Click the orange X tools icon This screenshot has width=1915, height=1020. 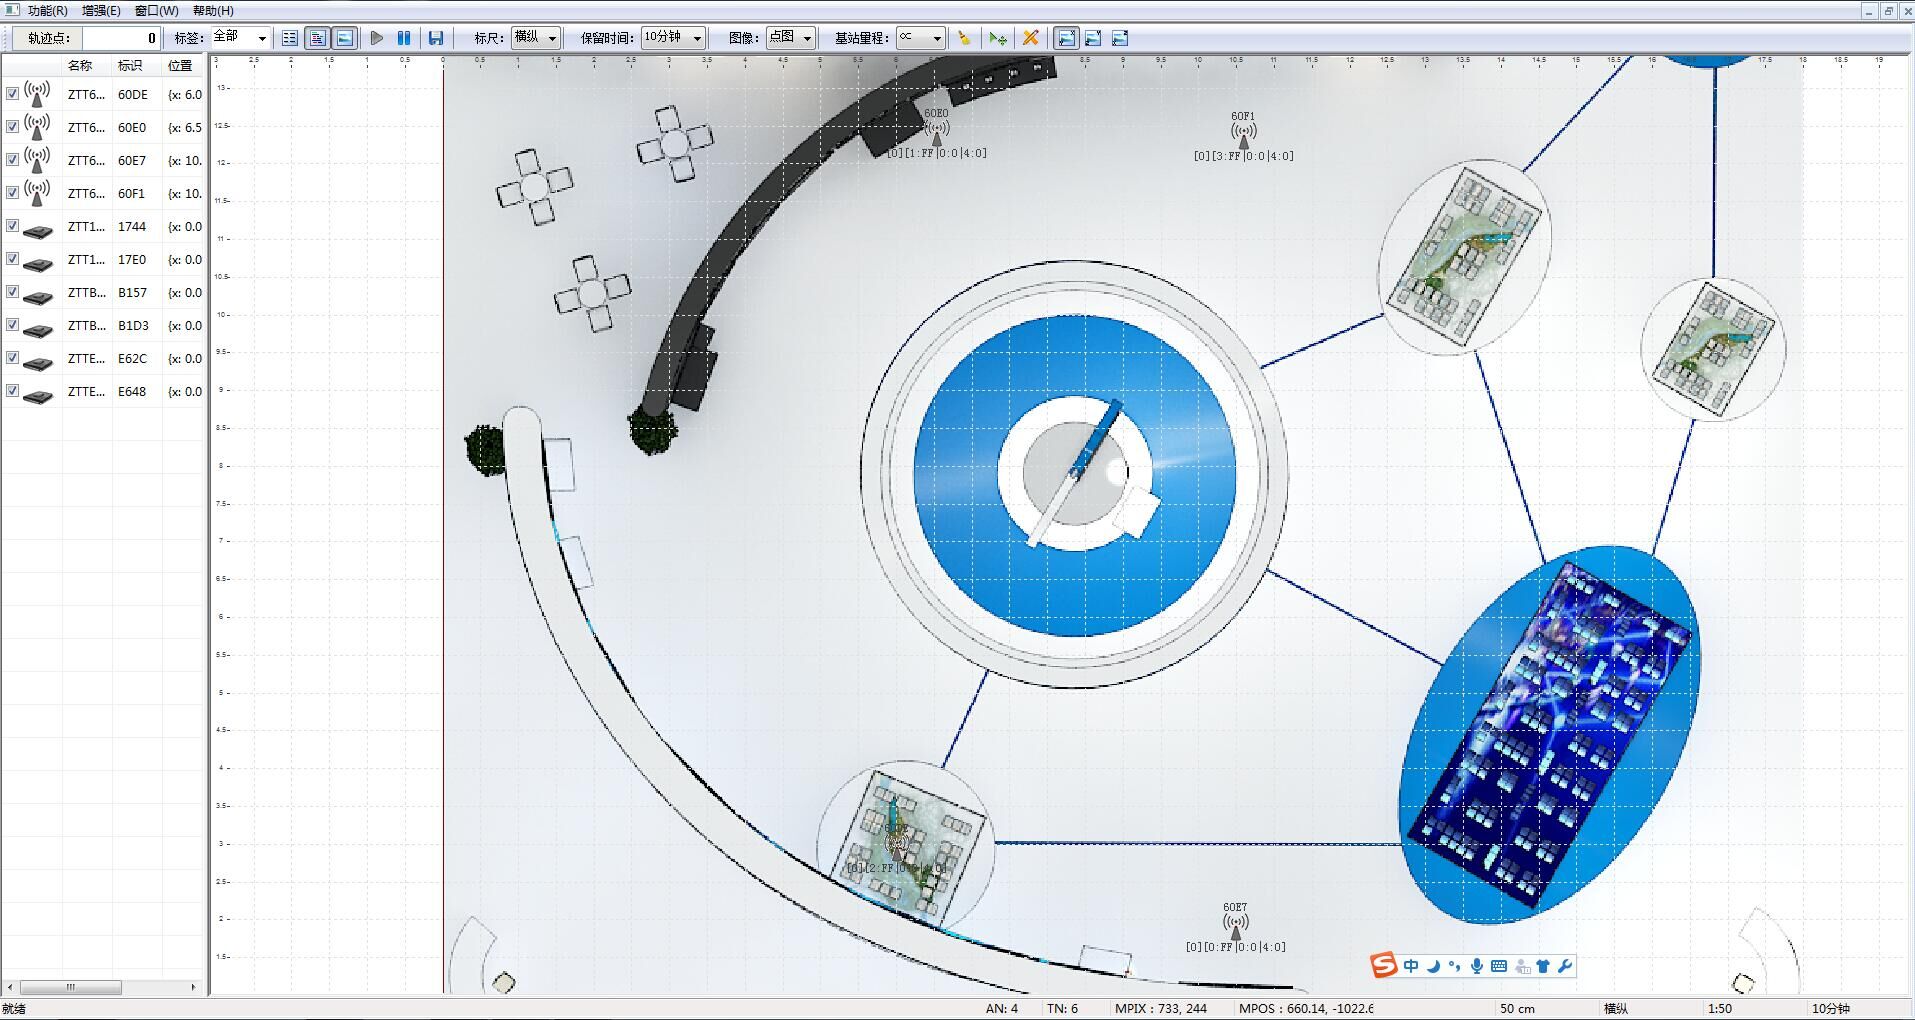[1030, 38]
